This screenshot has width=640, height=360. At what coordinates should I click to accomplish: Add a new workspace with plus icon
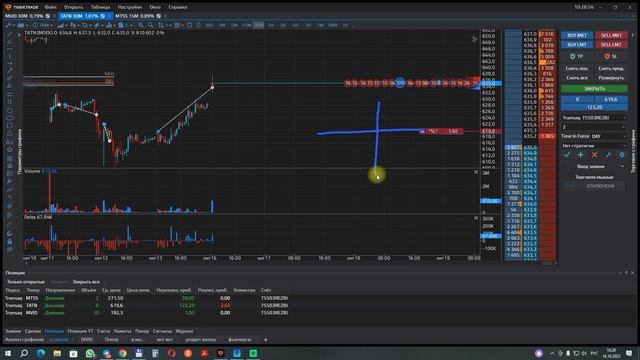pos(265,340)
